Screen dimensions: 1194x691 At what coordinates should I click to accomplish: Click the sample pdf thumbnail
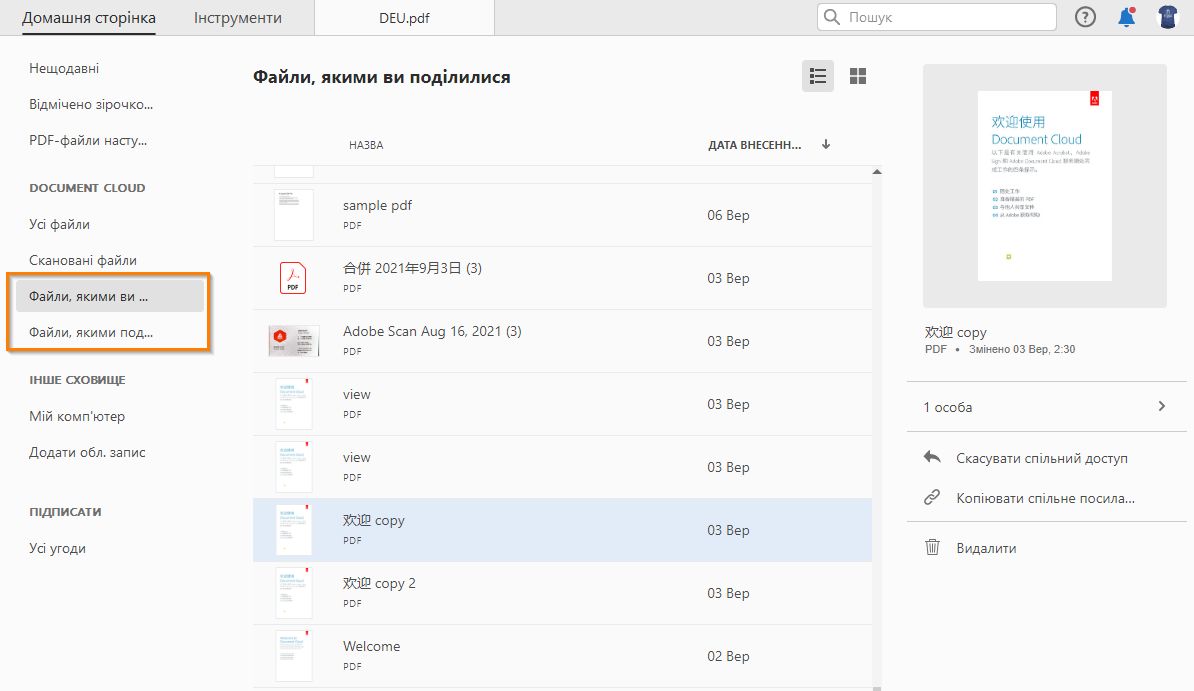click(293, 215)
